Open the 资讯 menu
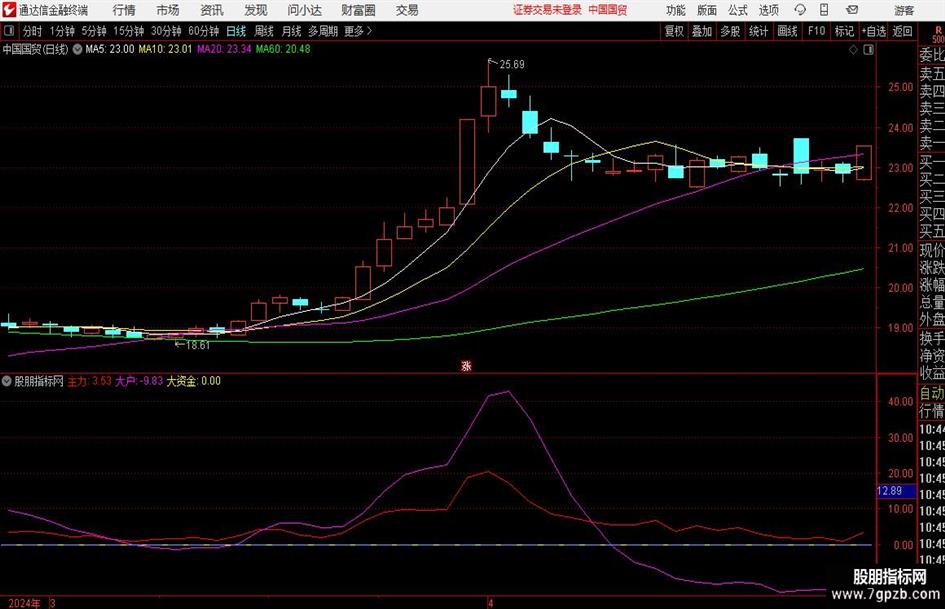945x609 pixels. 212,10
